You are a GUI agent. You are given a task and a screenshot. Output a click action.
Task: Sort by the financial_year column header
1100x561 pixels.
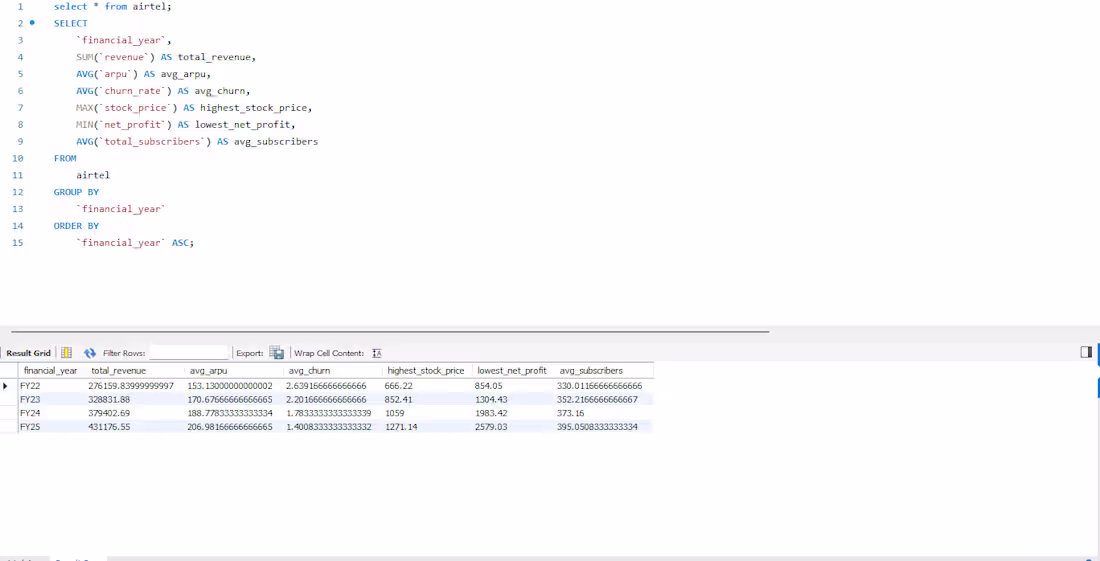tap(51, 370)
